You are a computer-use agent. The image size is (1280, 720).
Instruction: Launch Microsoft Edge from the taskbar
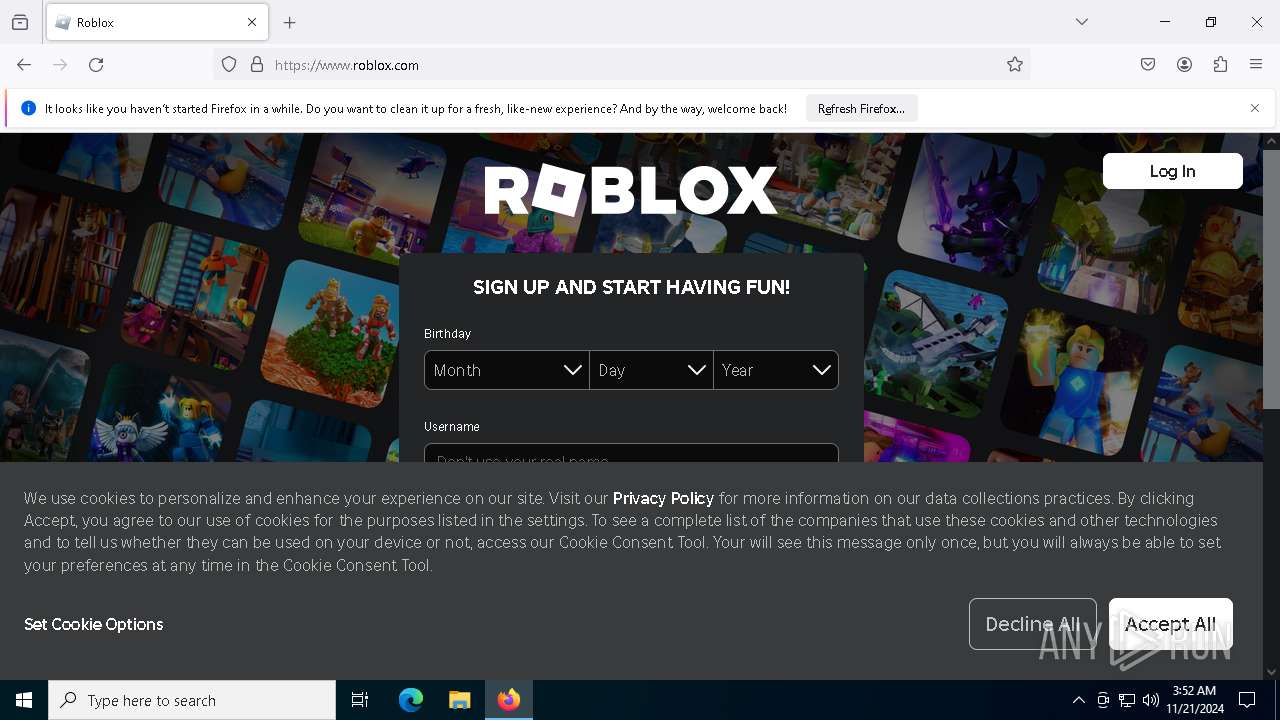coord(411,700)
